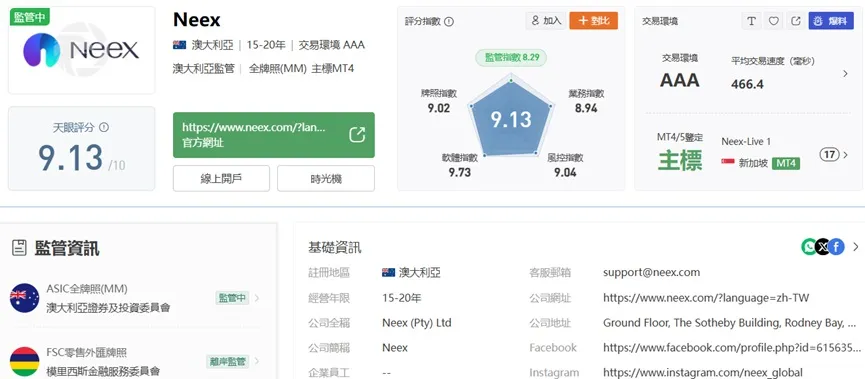865x379 pixels.
Task: Open the Facebook profile URL
Action: coord(731,348)
